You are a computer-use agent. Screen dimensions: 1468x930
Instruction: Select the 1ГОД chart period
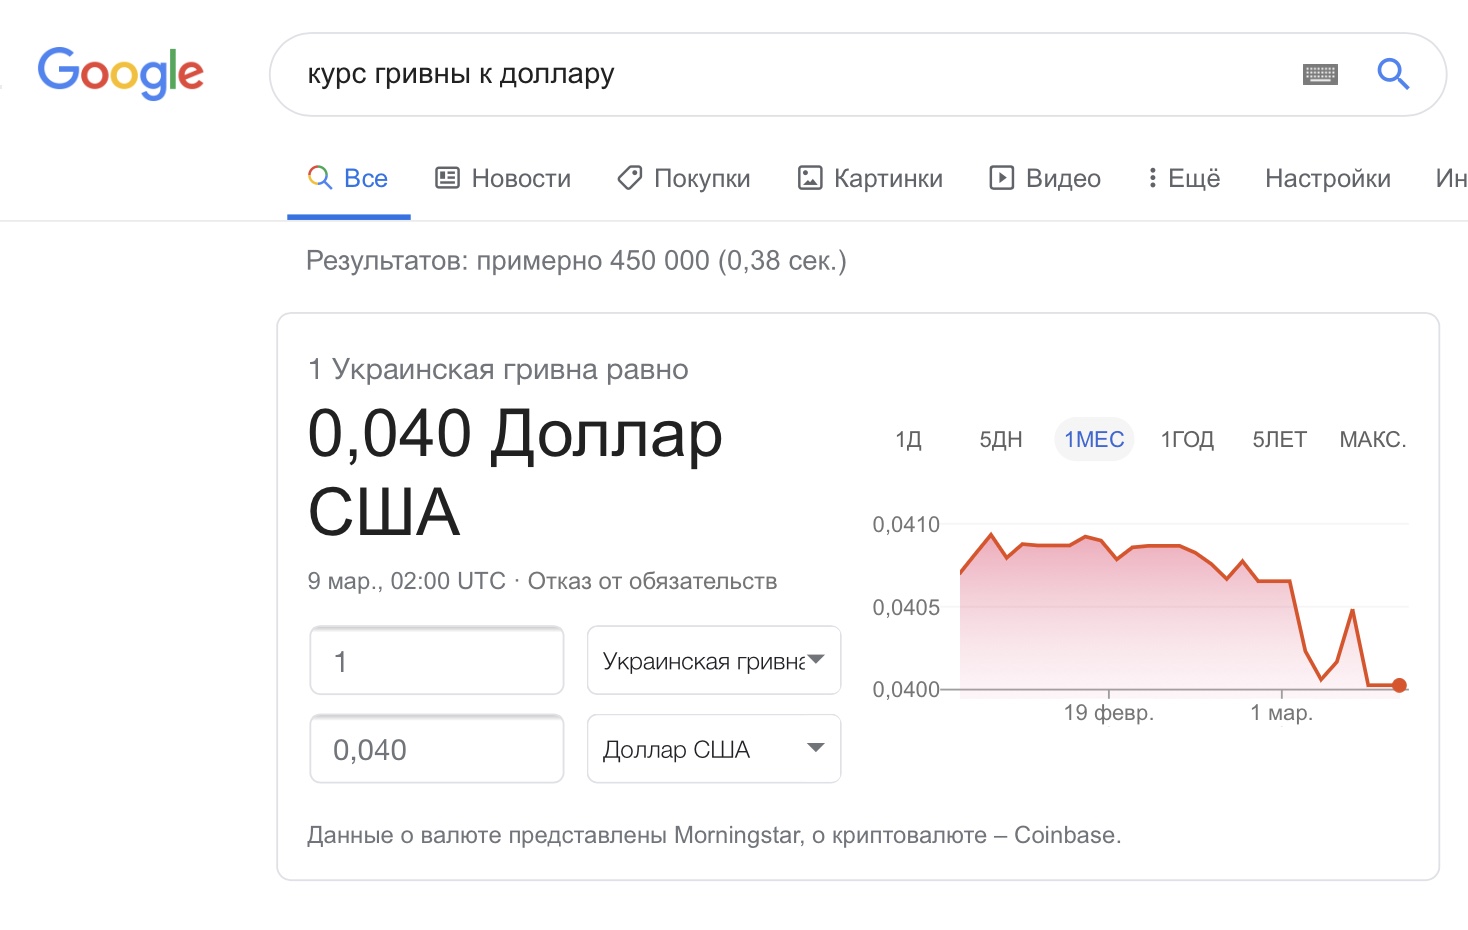(1187, 440)
